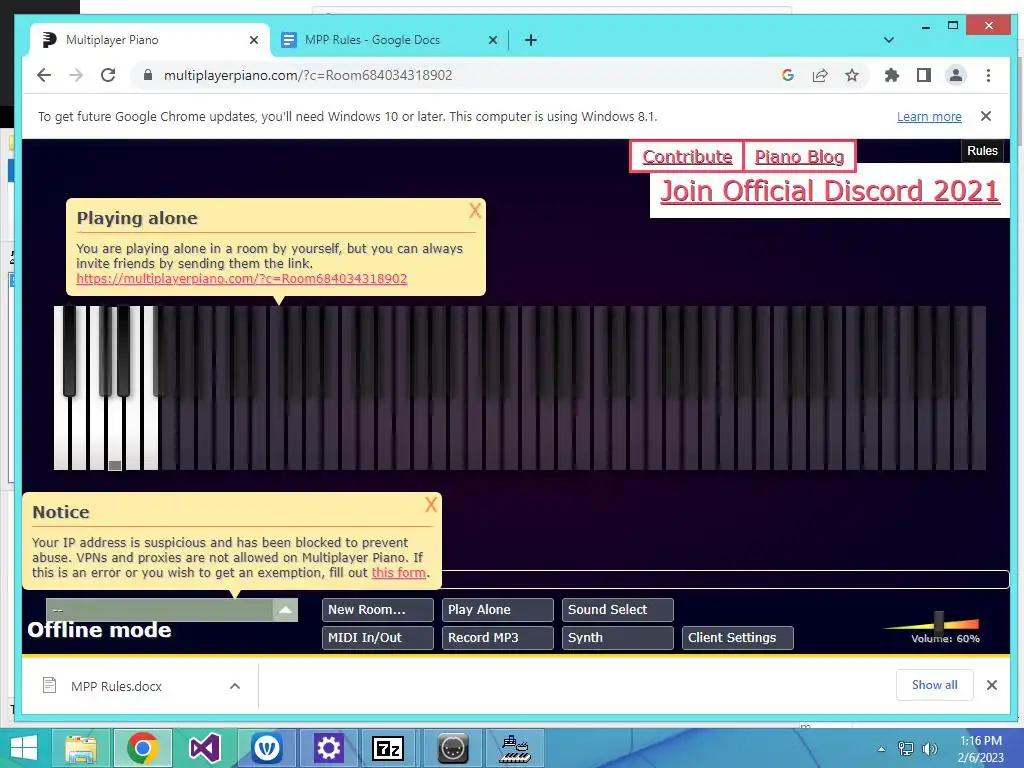
Task: Dismiss the Chrome update info bar
Action: (986, 116)
